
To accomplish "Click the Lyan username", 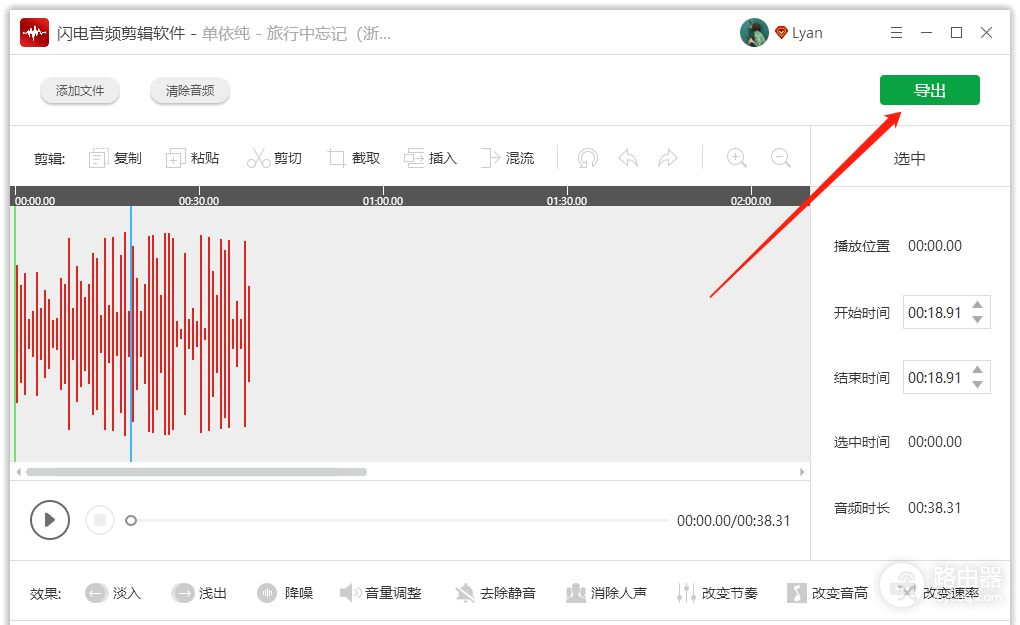I will point(807,33).
